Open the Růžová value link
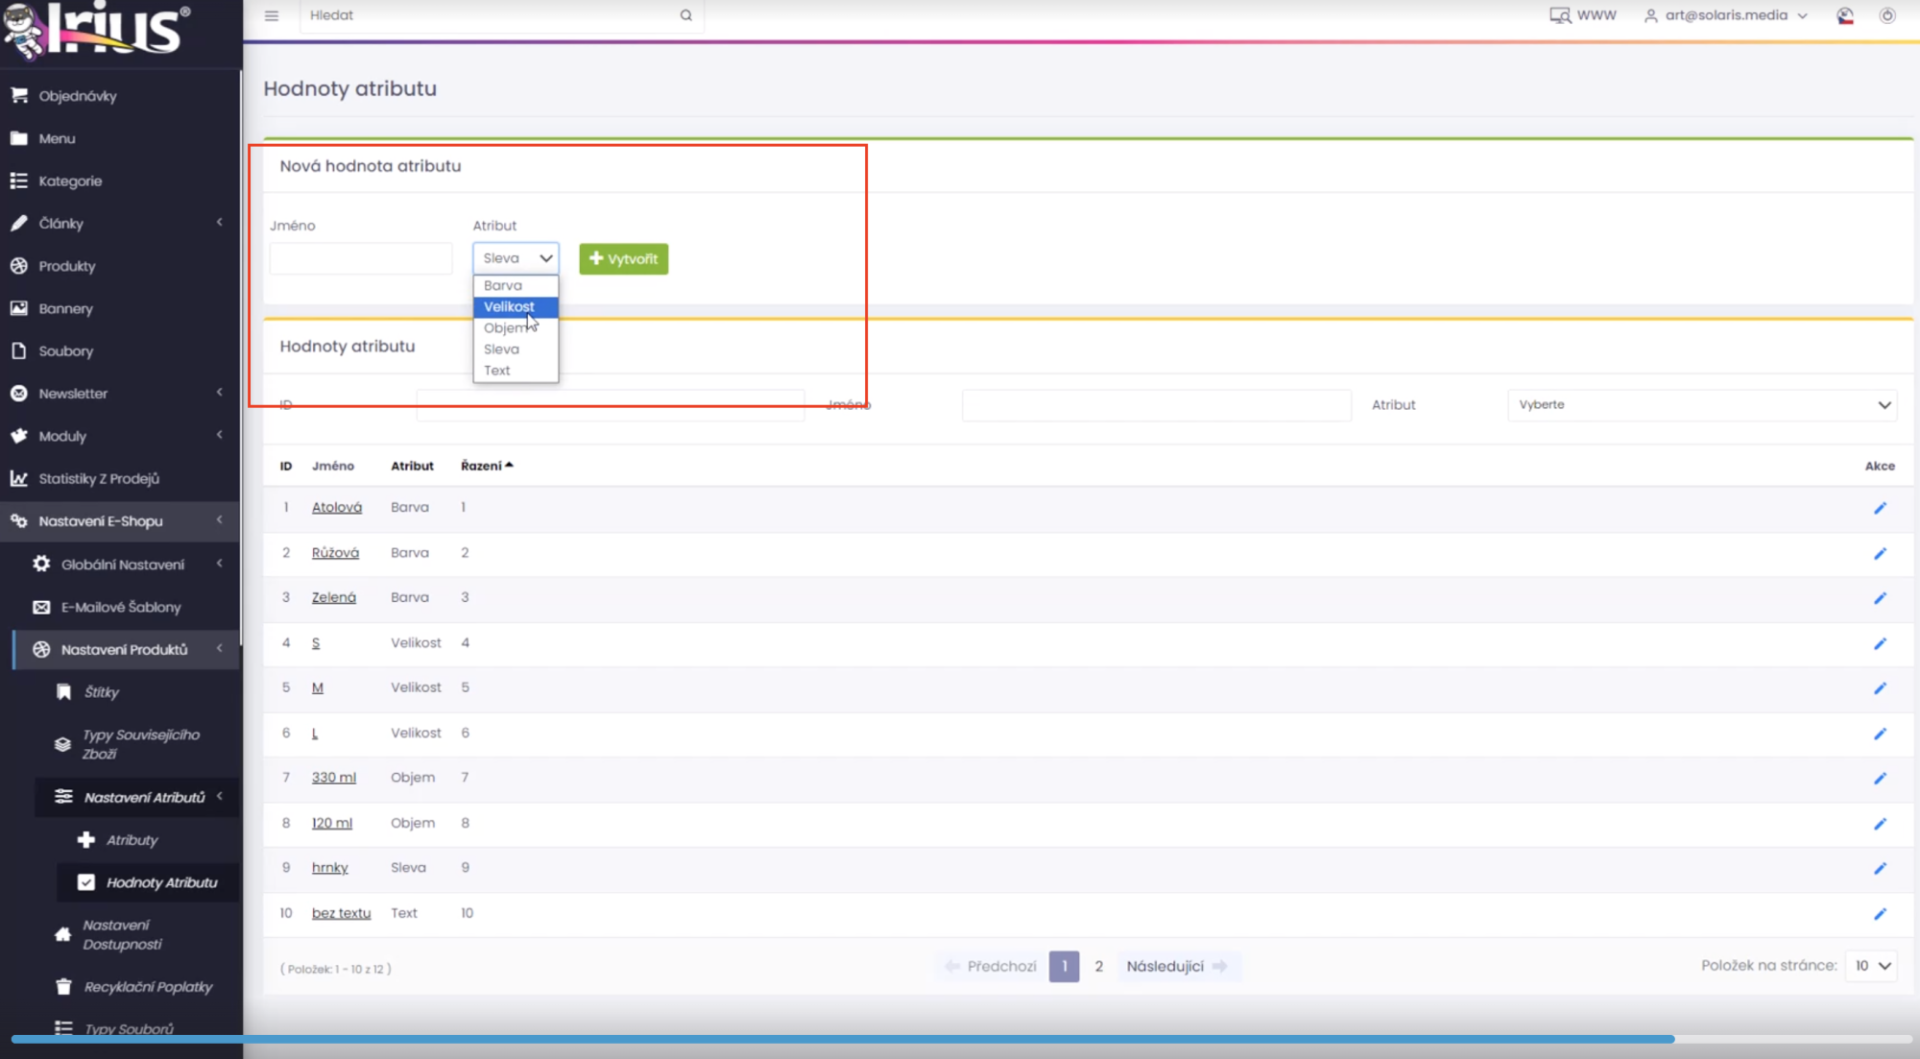The width and height of the screenshot is (1920, 1059). [335, 553]
